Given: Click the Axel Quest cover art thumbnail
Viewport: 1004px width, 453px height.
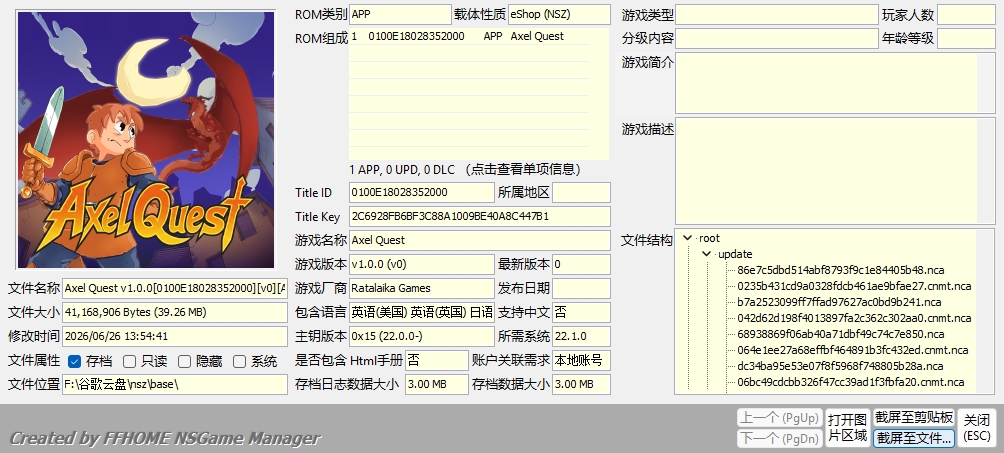Looking at the screenshot, I should coord(146,140).
